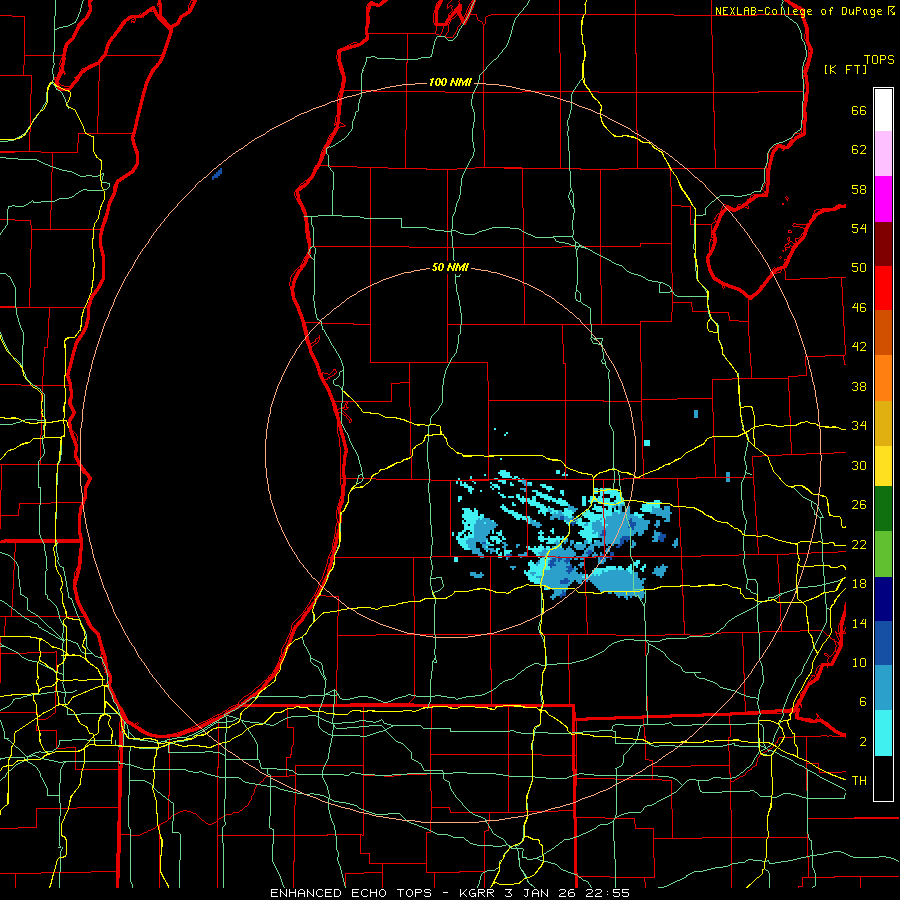Click the '[K FT]' units label
Viewport: 900px width, 900px height.
(x=845, y=70)
